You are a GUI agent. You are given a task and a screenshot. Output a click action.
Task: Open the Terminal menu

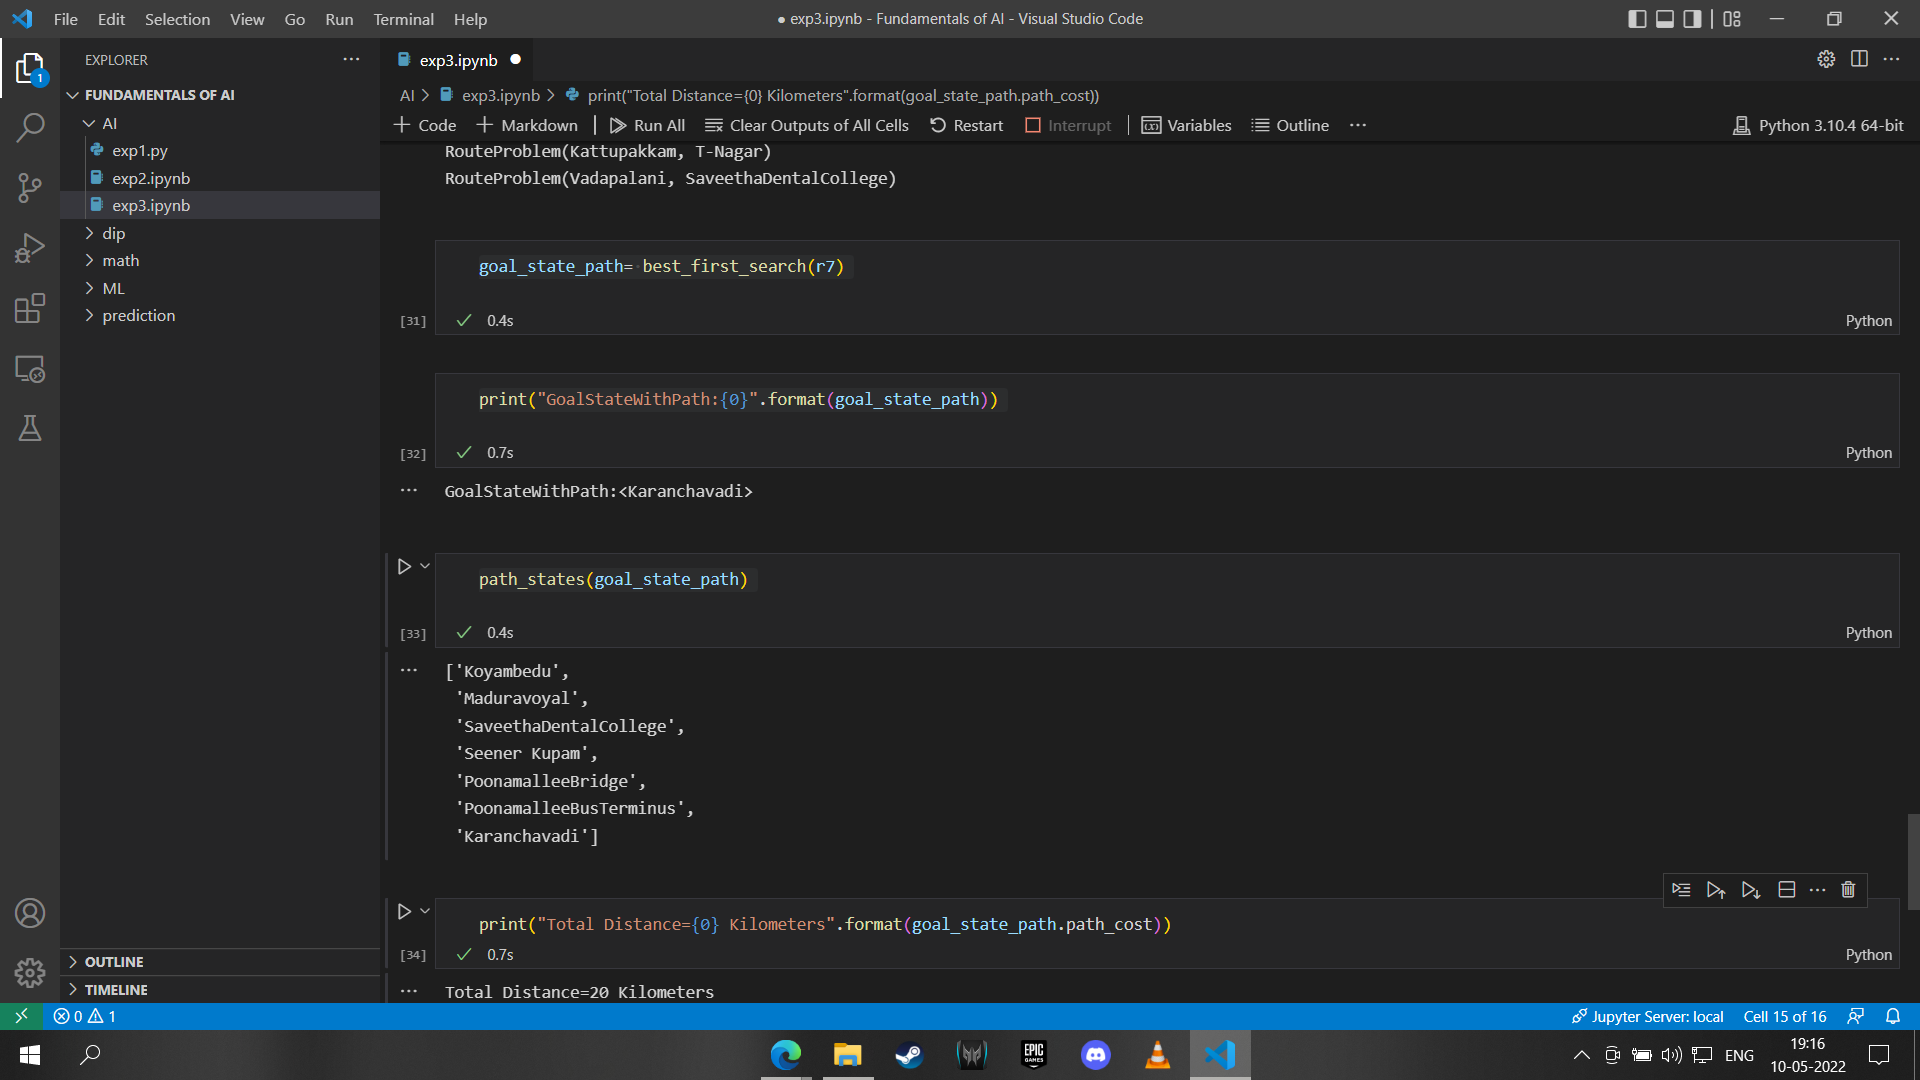click(x=403, y=19)
